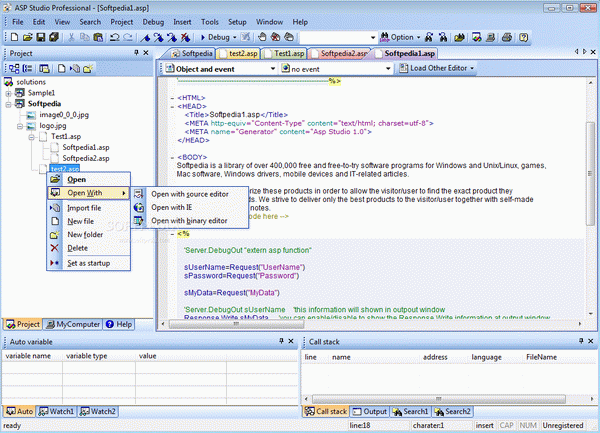Open the Setup menu
The height and width of the screenshot is (433, 600).
coord(237,22)
